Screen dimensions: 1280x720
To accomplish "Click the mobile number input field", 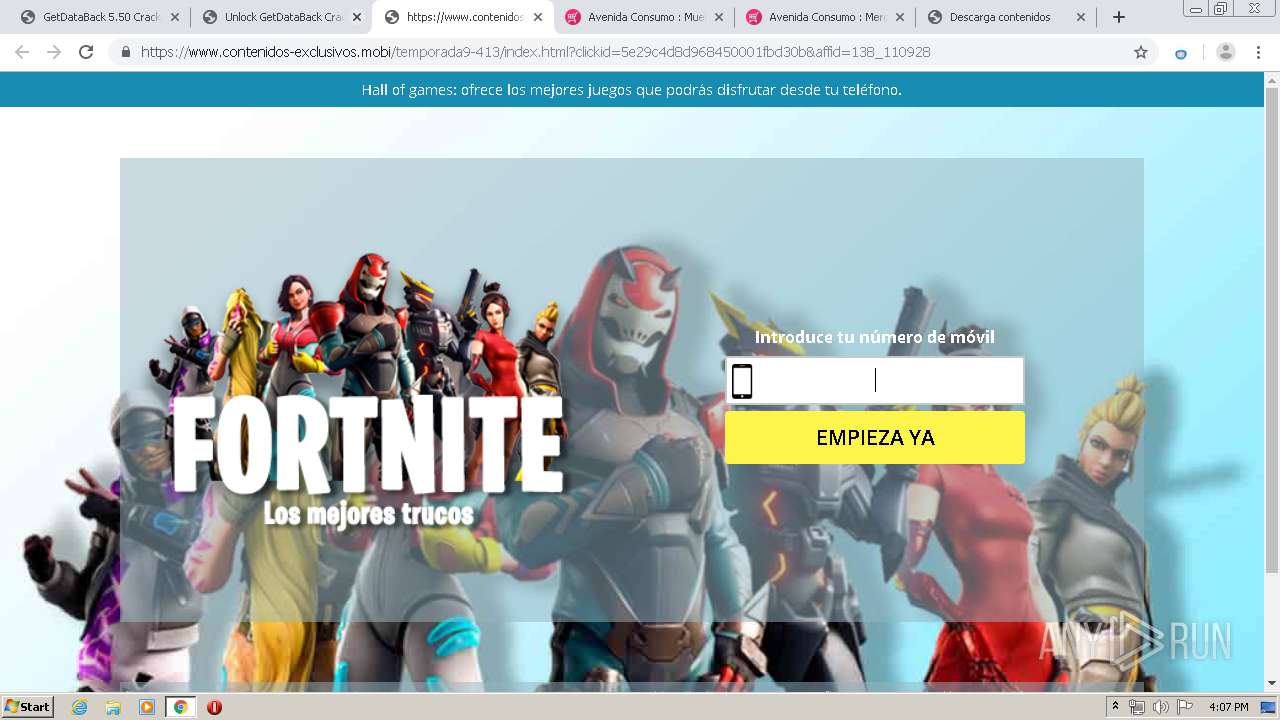I will click(x=875, y=381).
